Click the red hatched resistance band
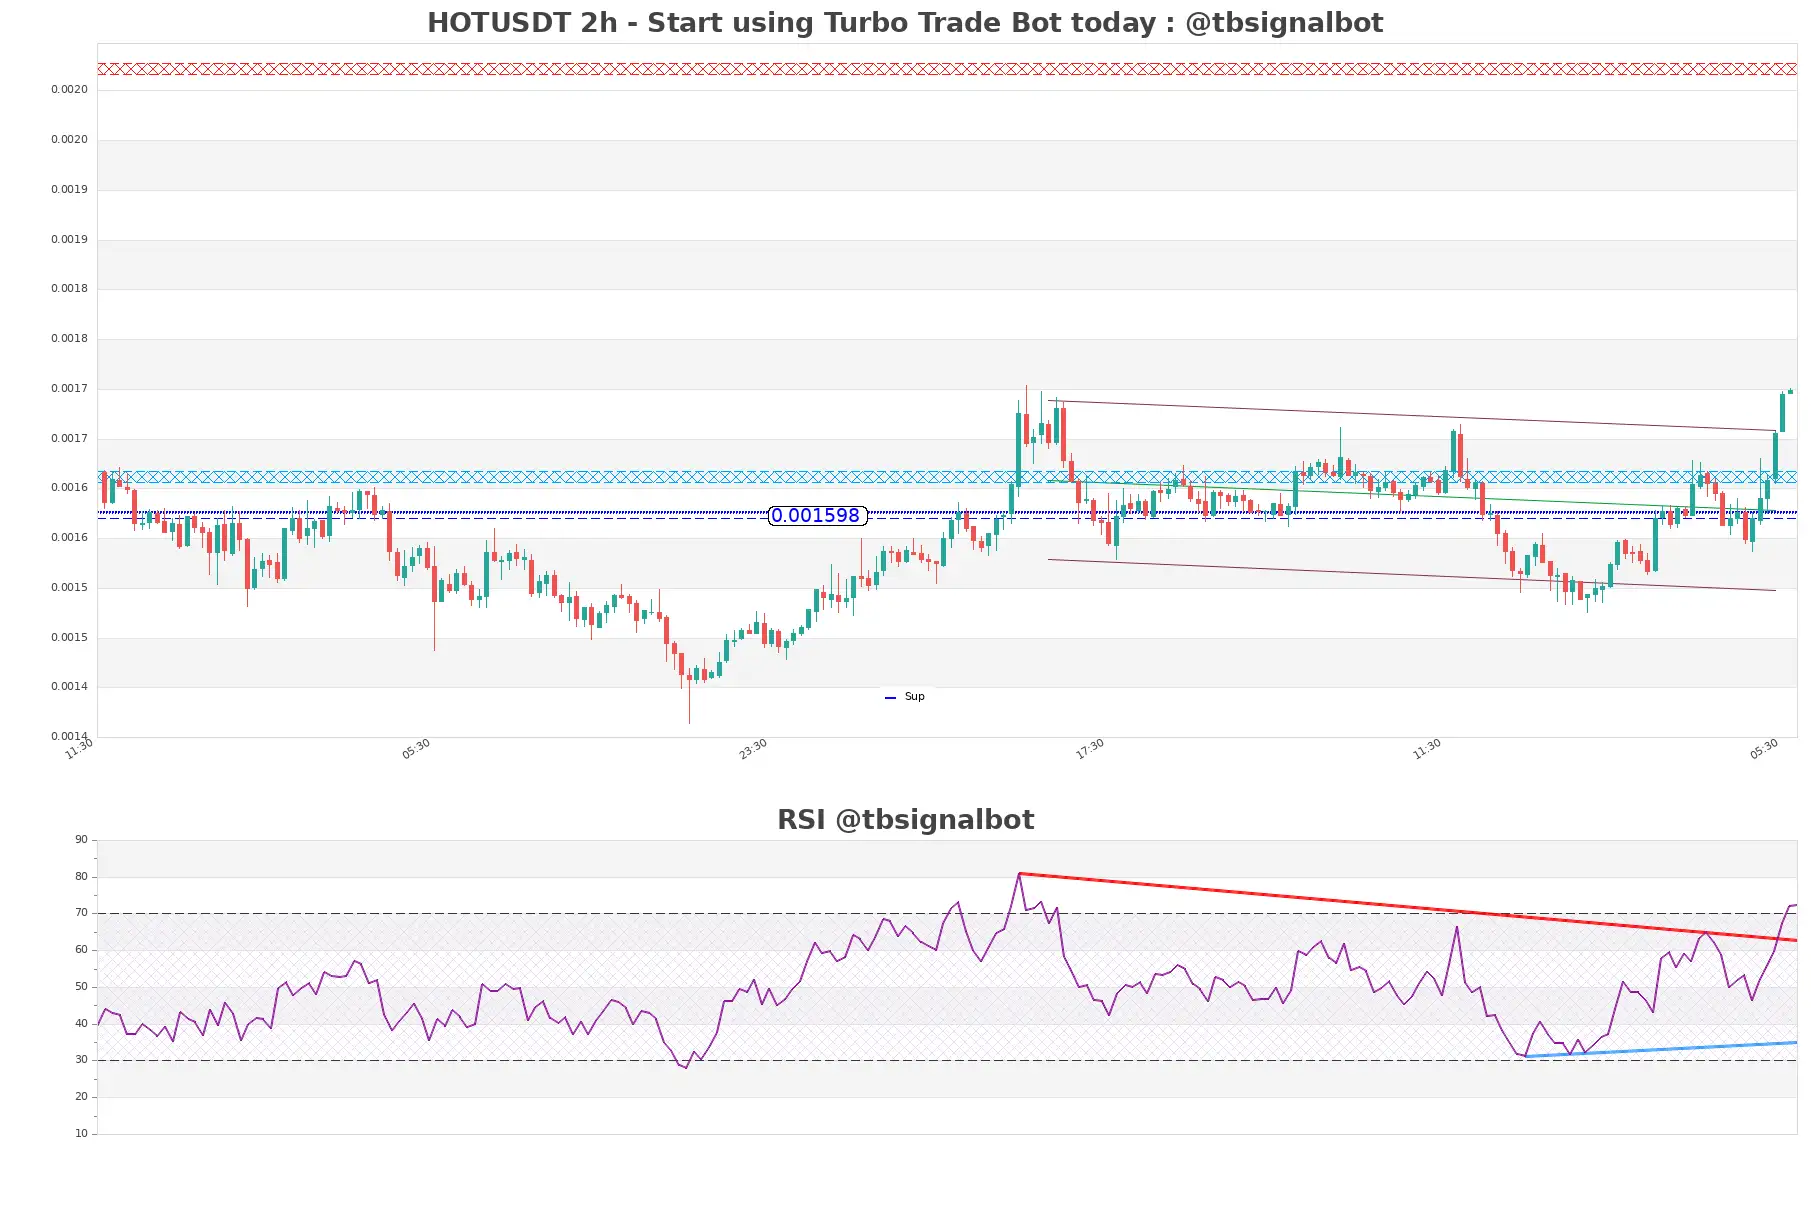Image resolution: width=1811 pixels, height=1208 pixels. [947, 69]
